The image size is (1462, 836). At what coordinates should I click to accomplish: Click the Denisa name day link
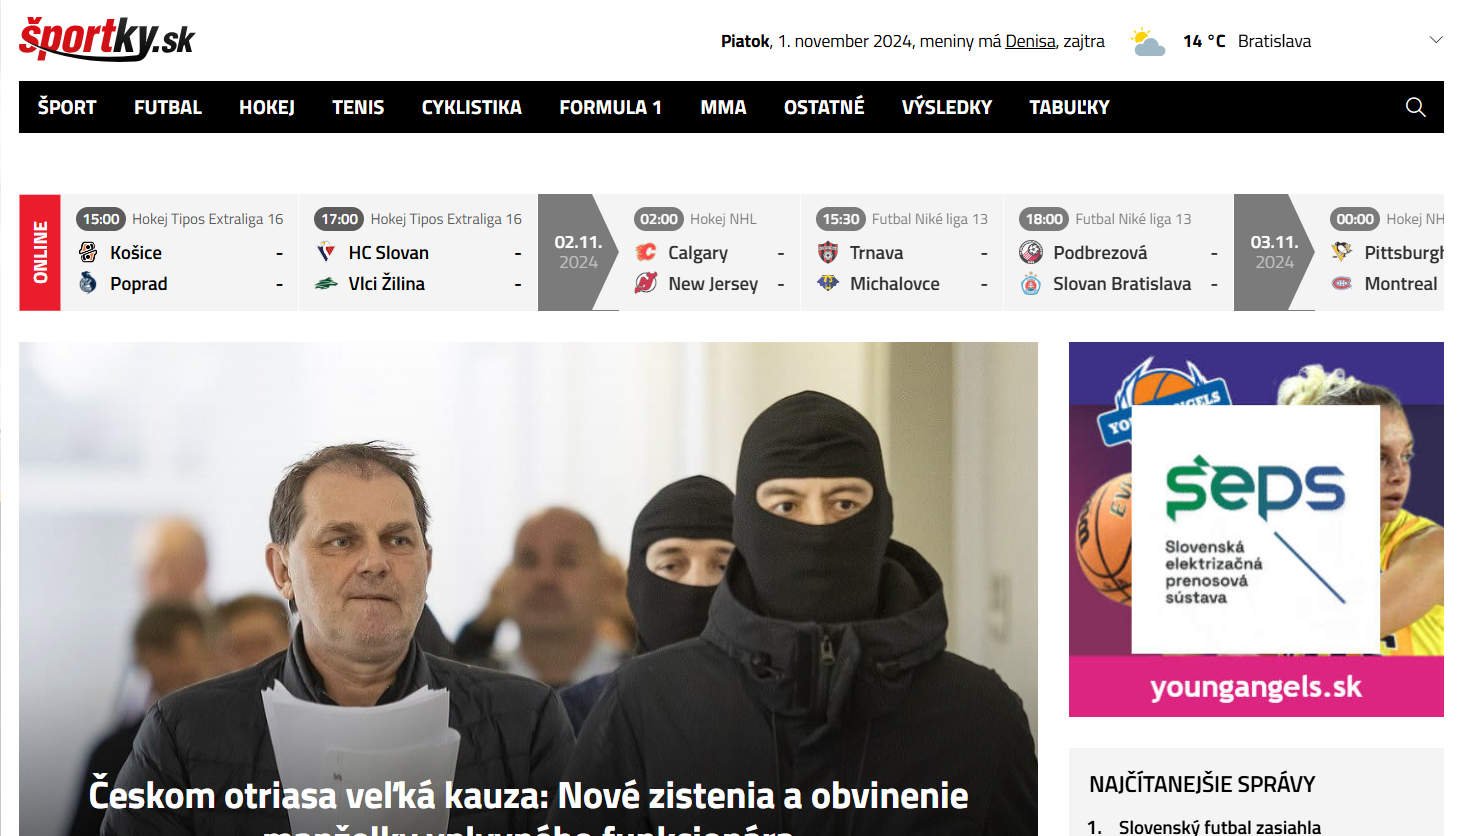click(x=1030, y=41)
